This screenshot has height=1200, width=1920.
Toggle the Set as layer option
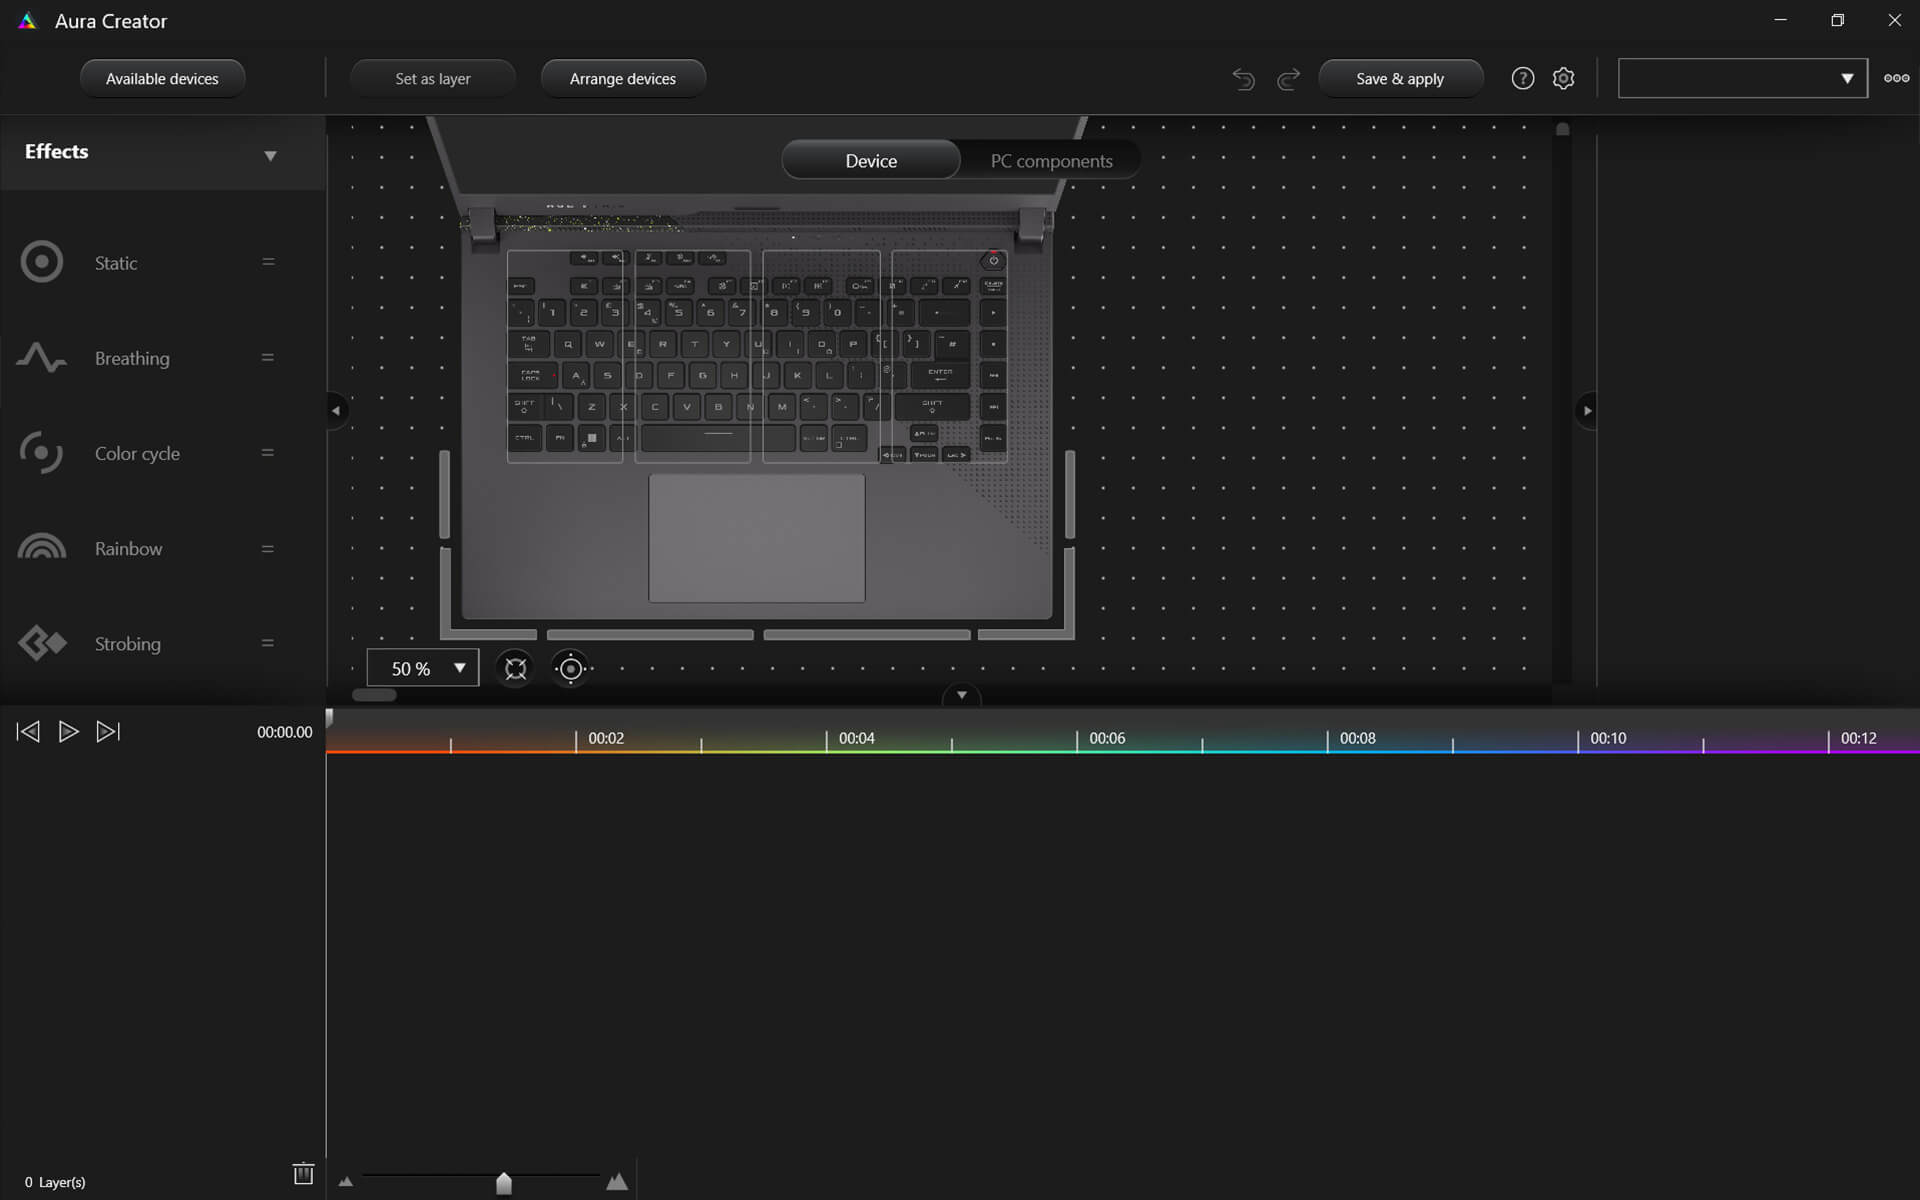click(x=433, y=77)
